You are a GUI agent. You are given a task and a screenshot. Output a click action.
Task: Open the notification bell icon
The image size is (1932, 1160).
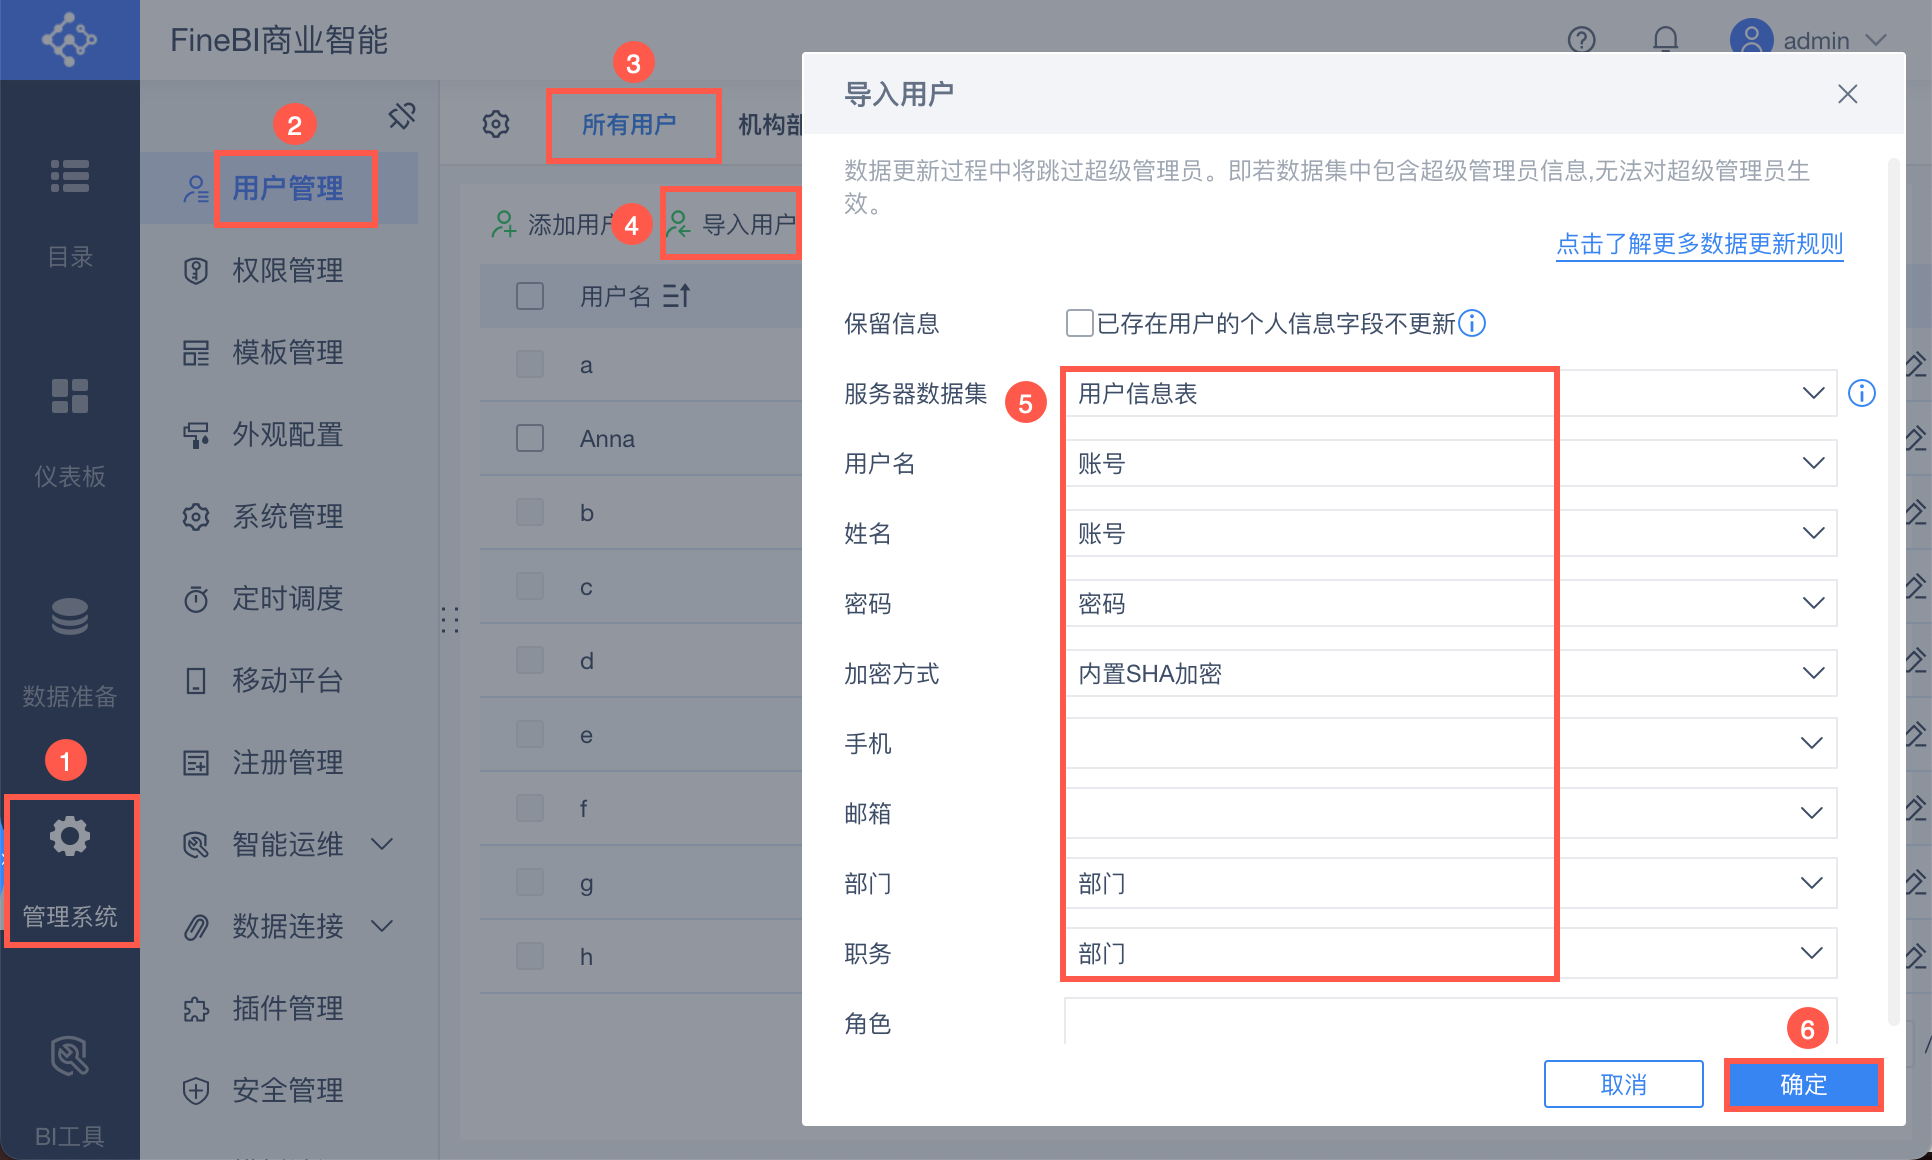(1665, 40)
